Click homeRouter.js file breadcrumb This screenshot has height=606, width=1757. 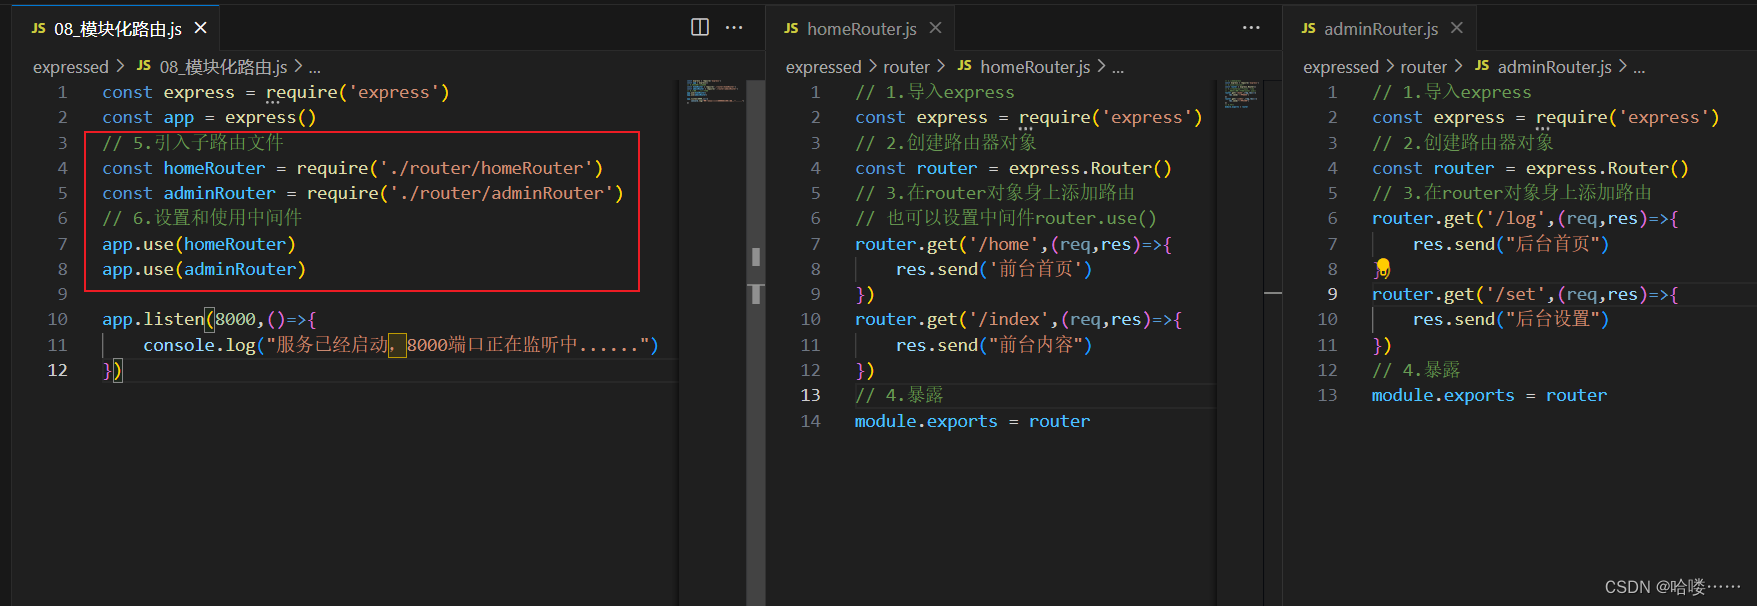pyautogui.click(x=1035, y=67)
